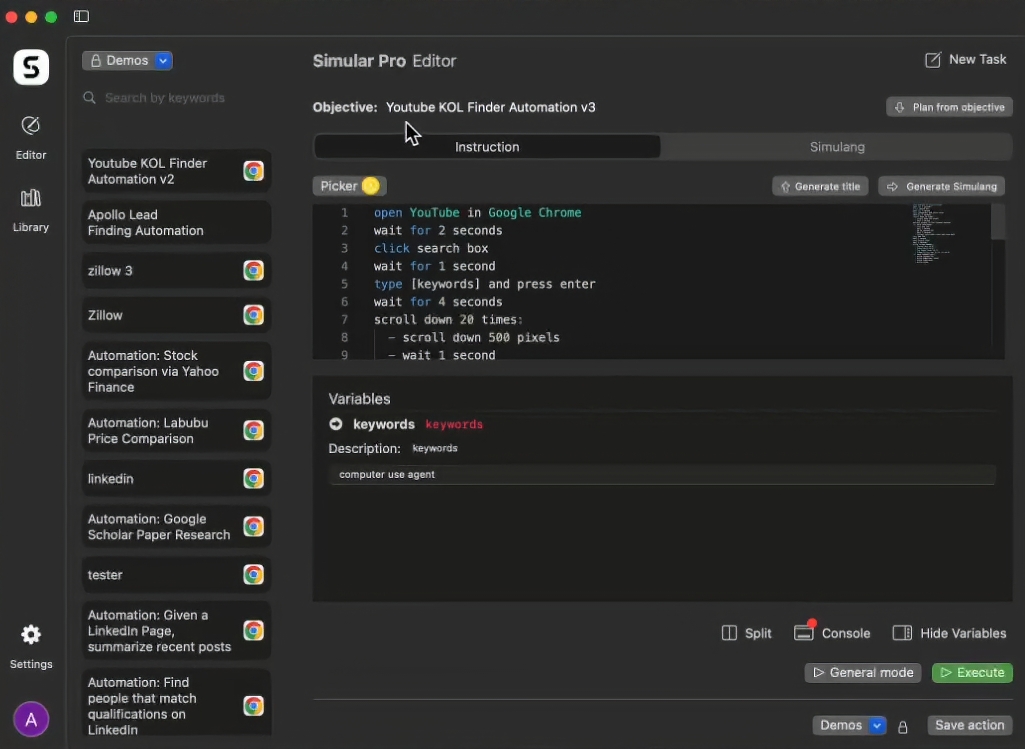Click Chrome icon on linkedin row
Screen dimensions: 1025x749
click(253, 478)
